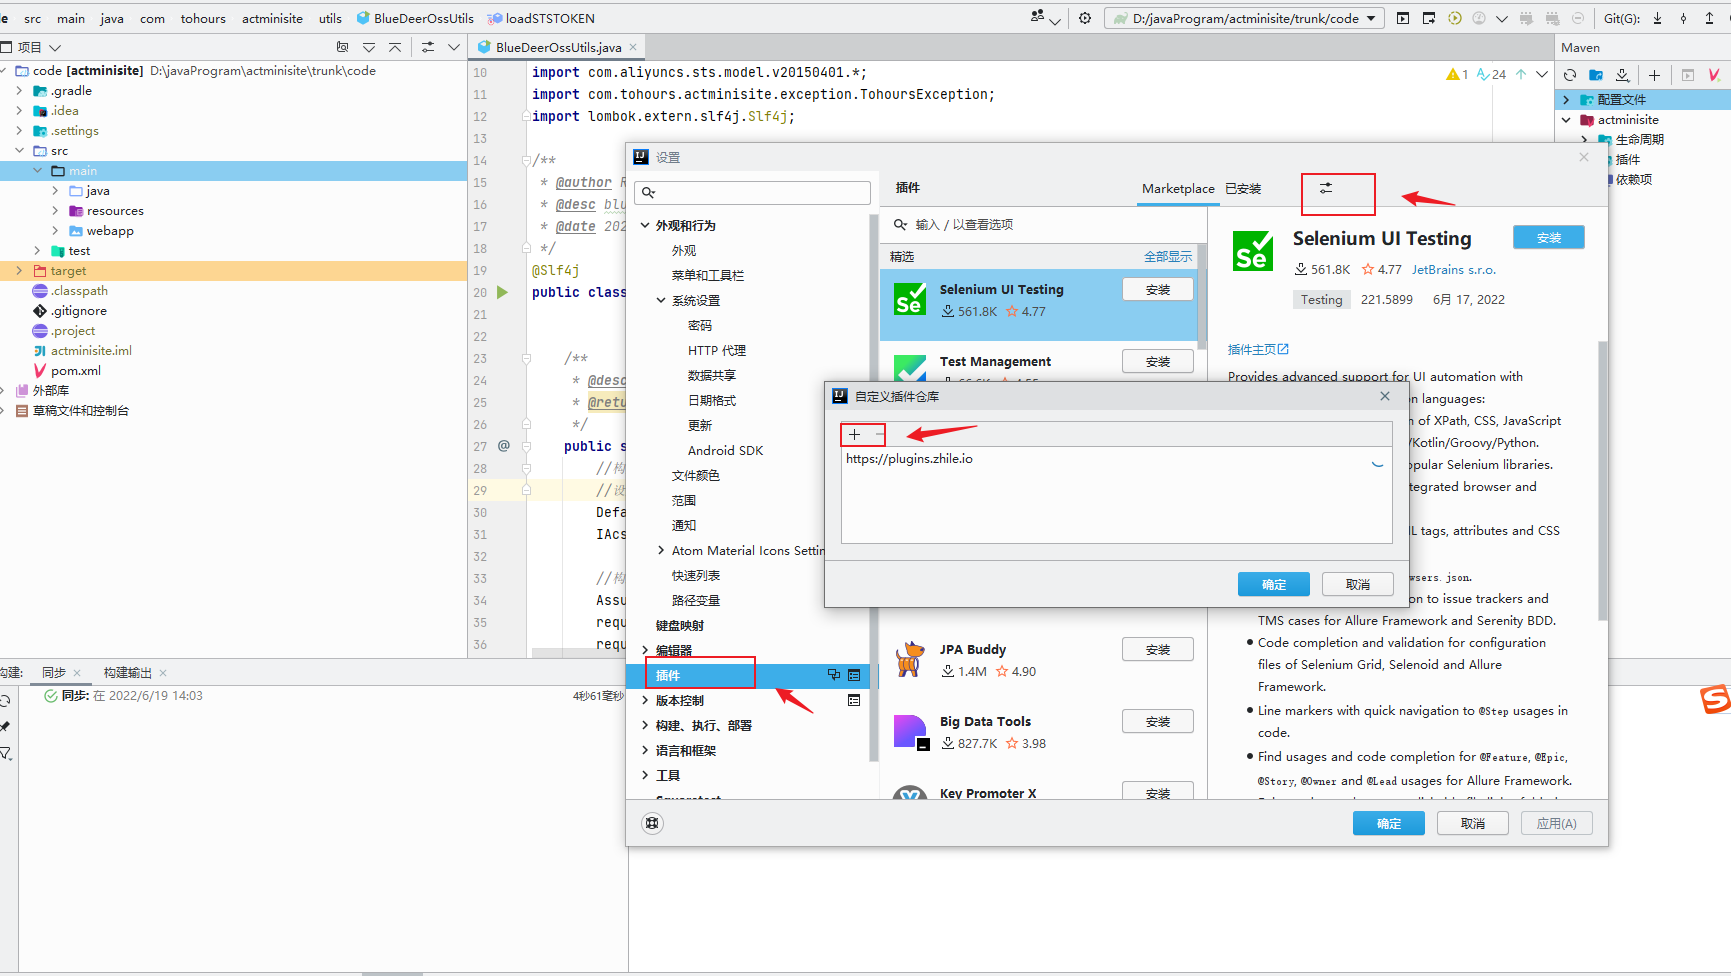Click the plugin search input field
Screen dimensions: 1731x976
click(1040, 225)
